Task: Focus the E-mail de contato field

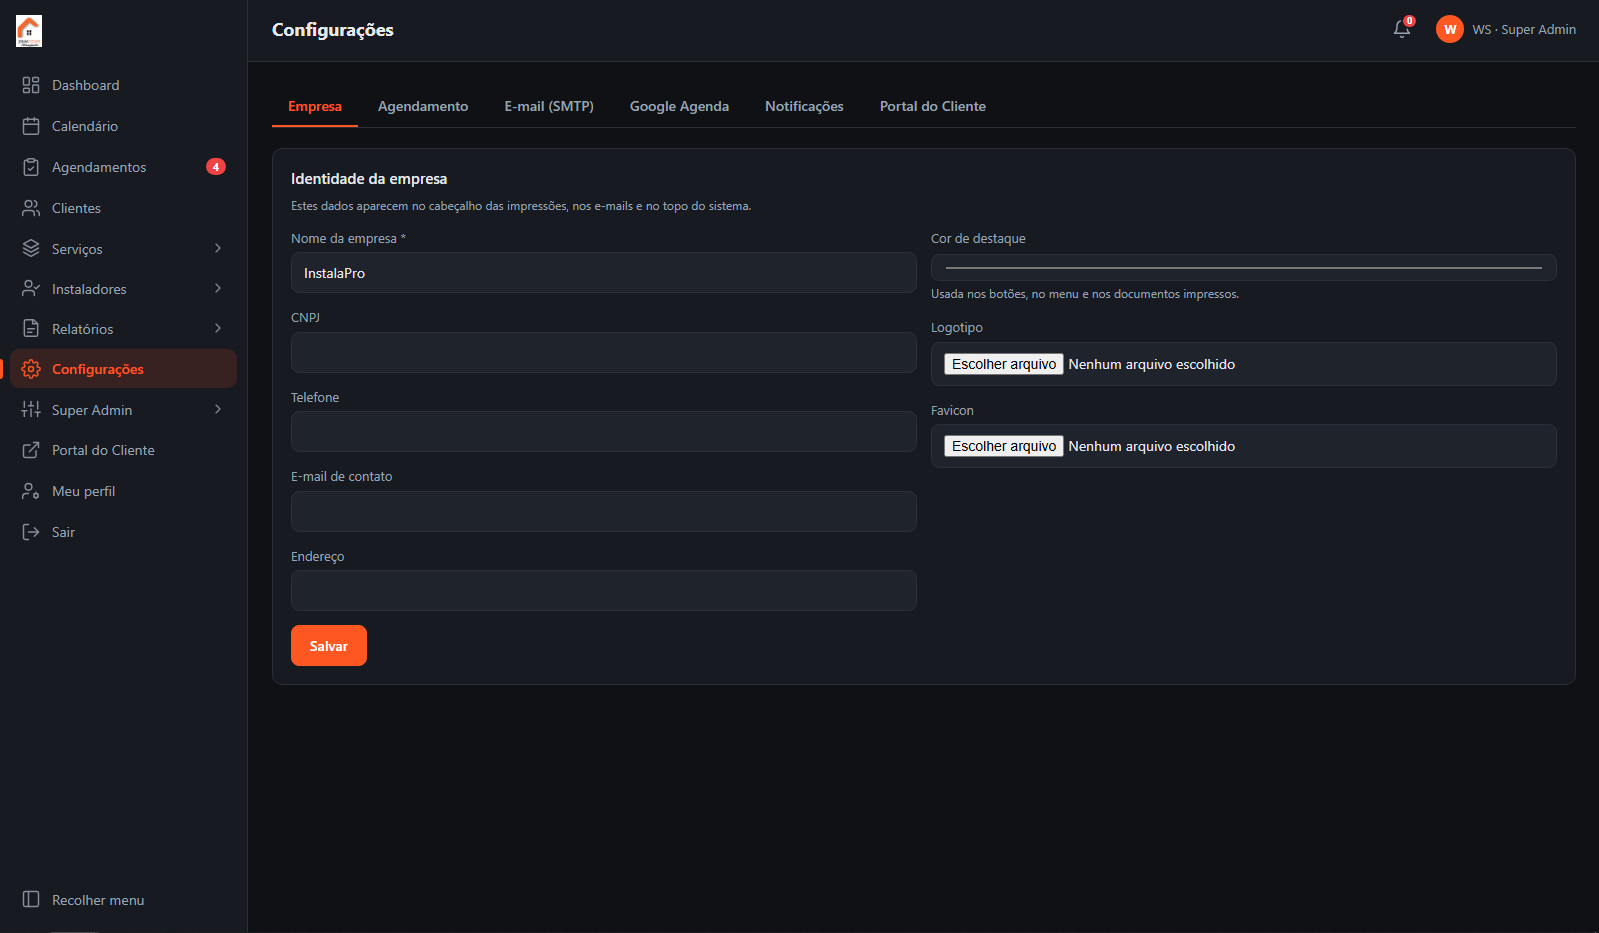Action: click(604, 511)
